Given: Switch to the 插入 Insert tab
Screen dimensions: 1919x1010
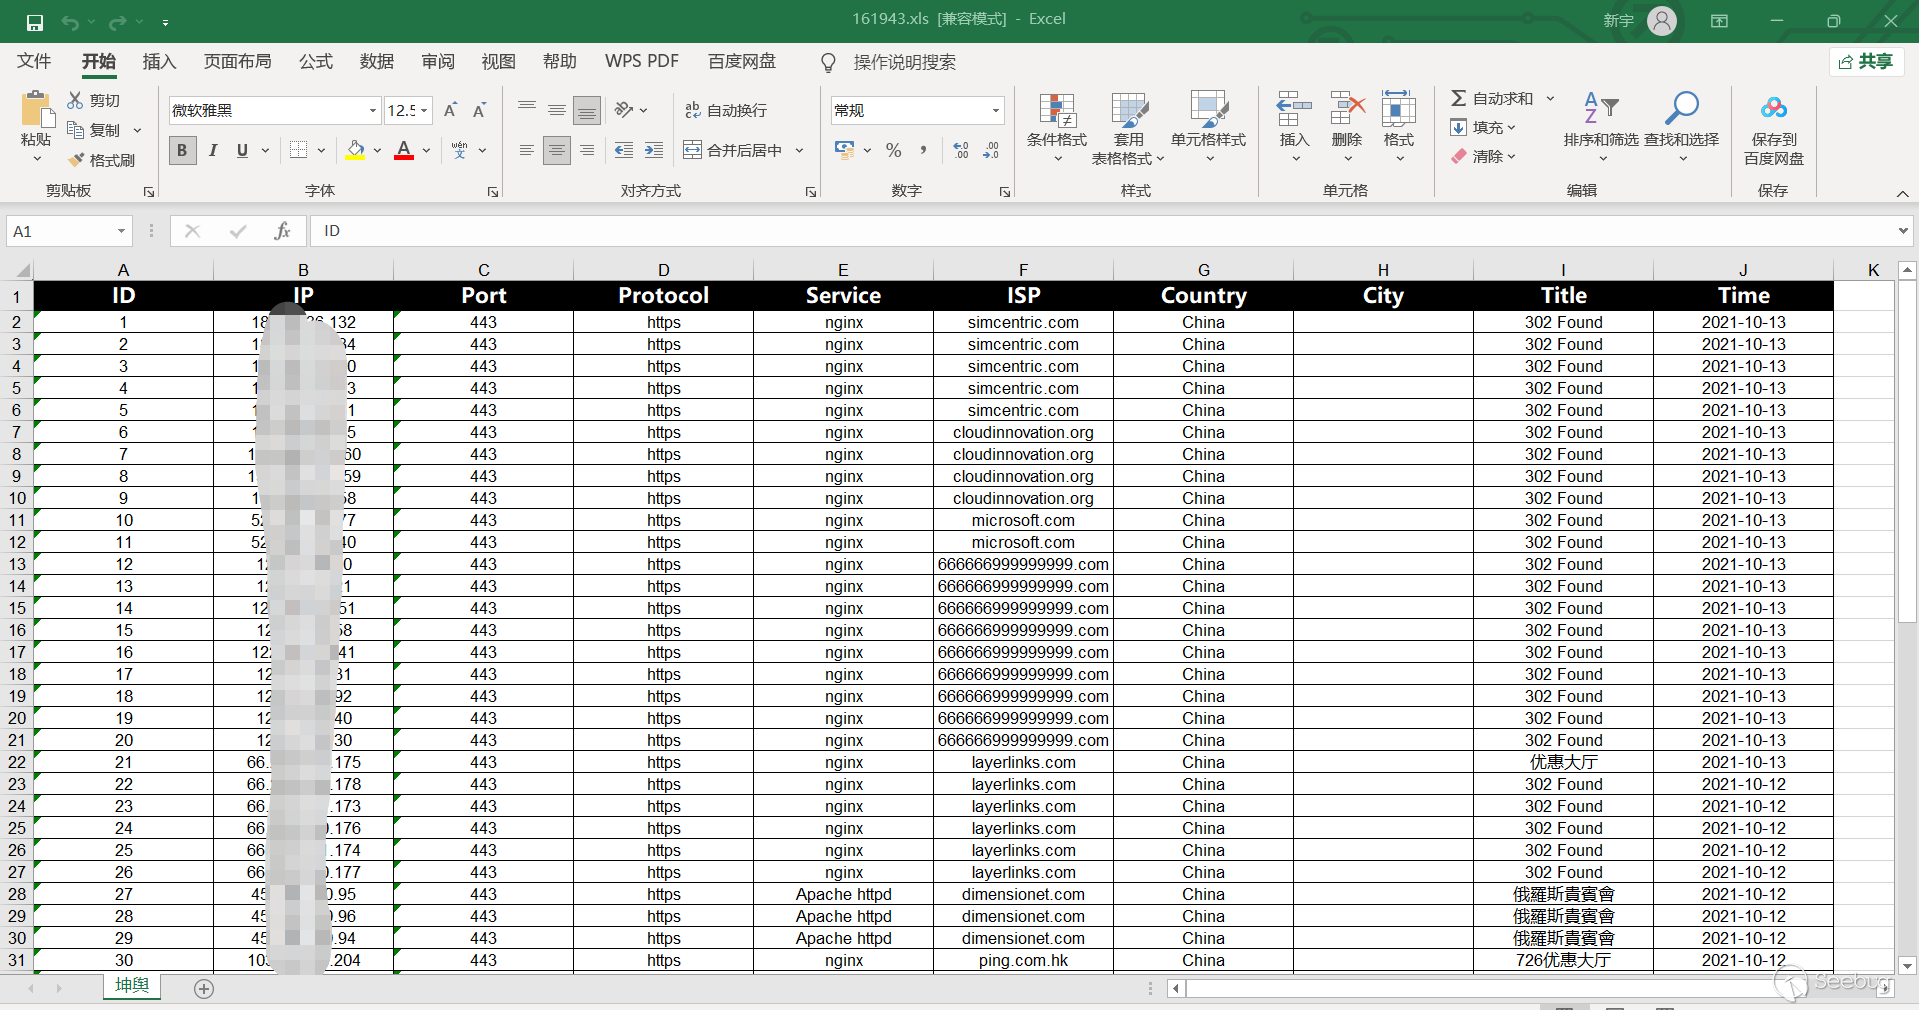Looking at the screenshot, I should [x=159, y=62].
